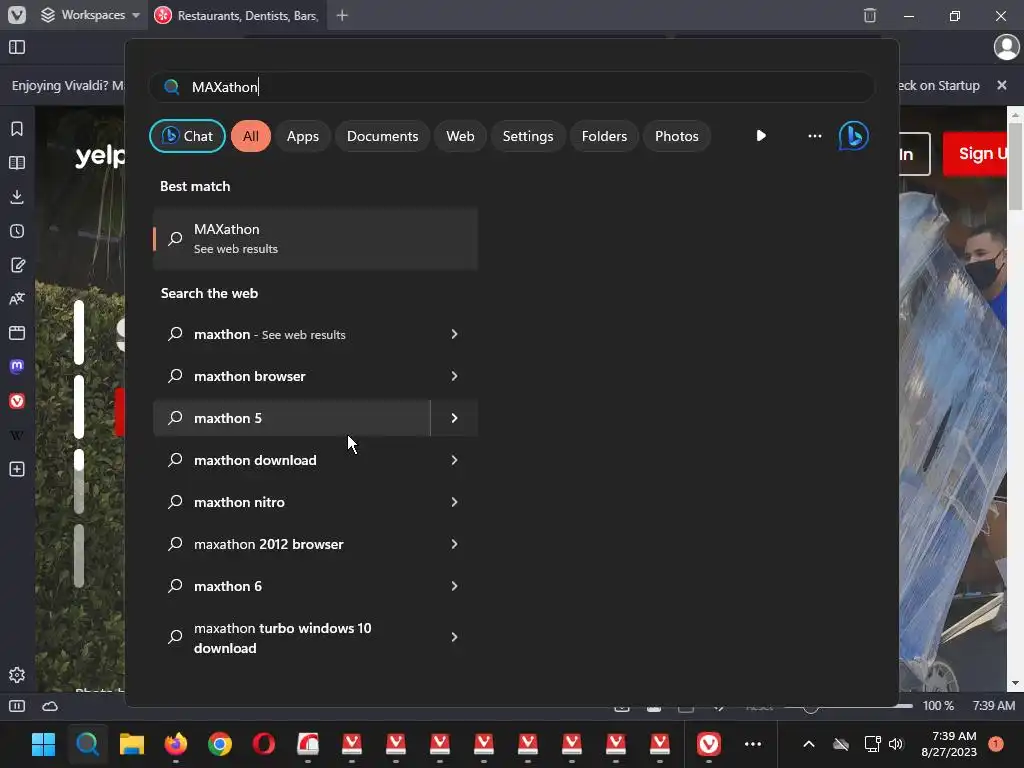Click the taskbar Search icon
The width and height of the screenshot is (1024, 768).
88,744
